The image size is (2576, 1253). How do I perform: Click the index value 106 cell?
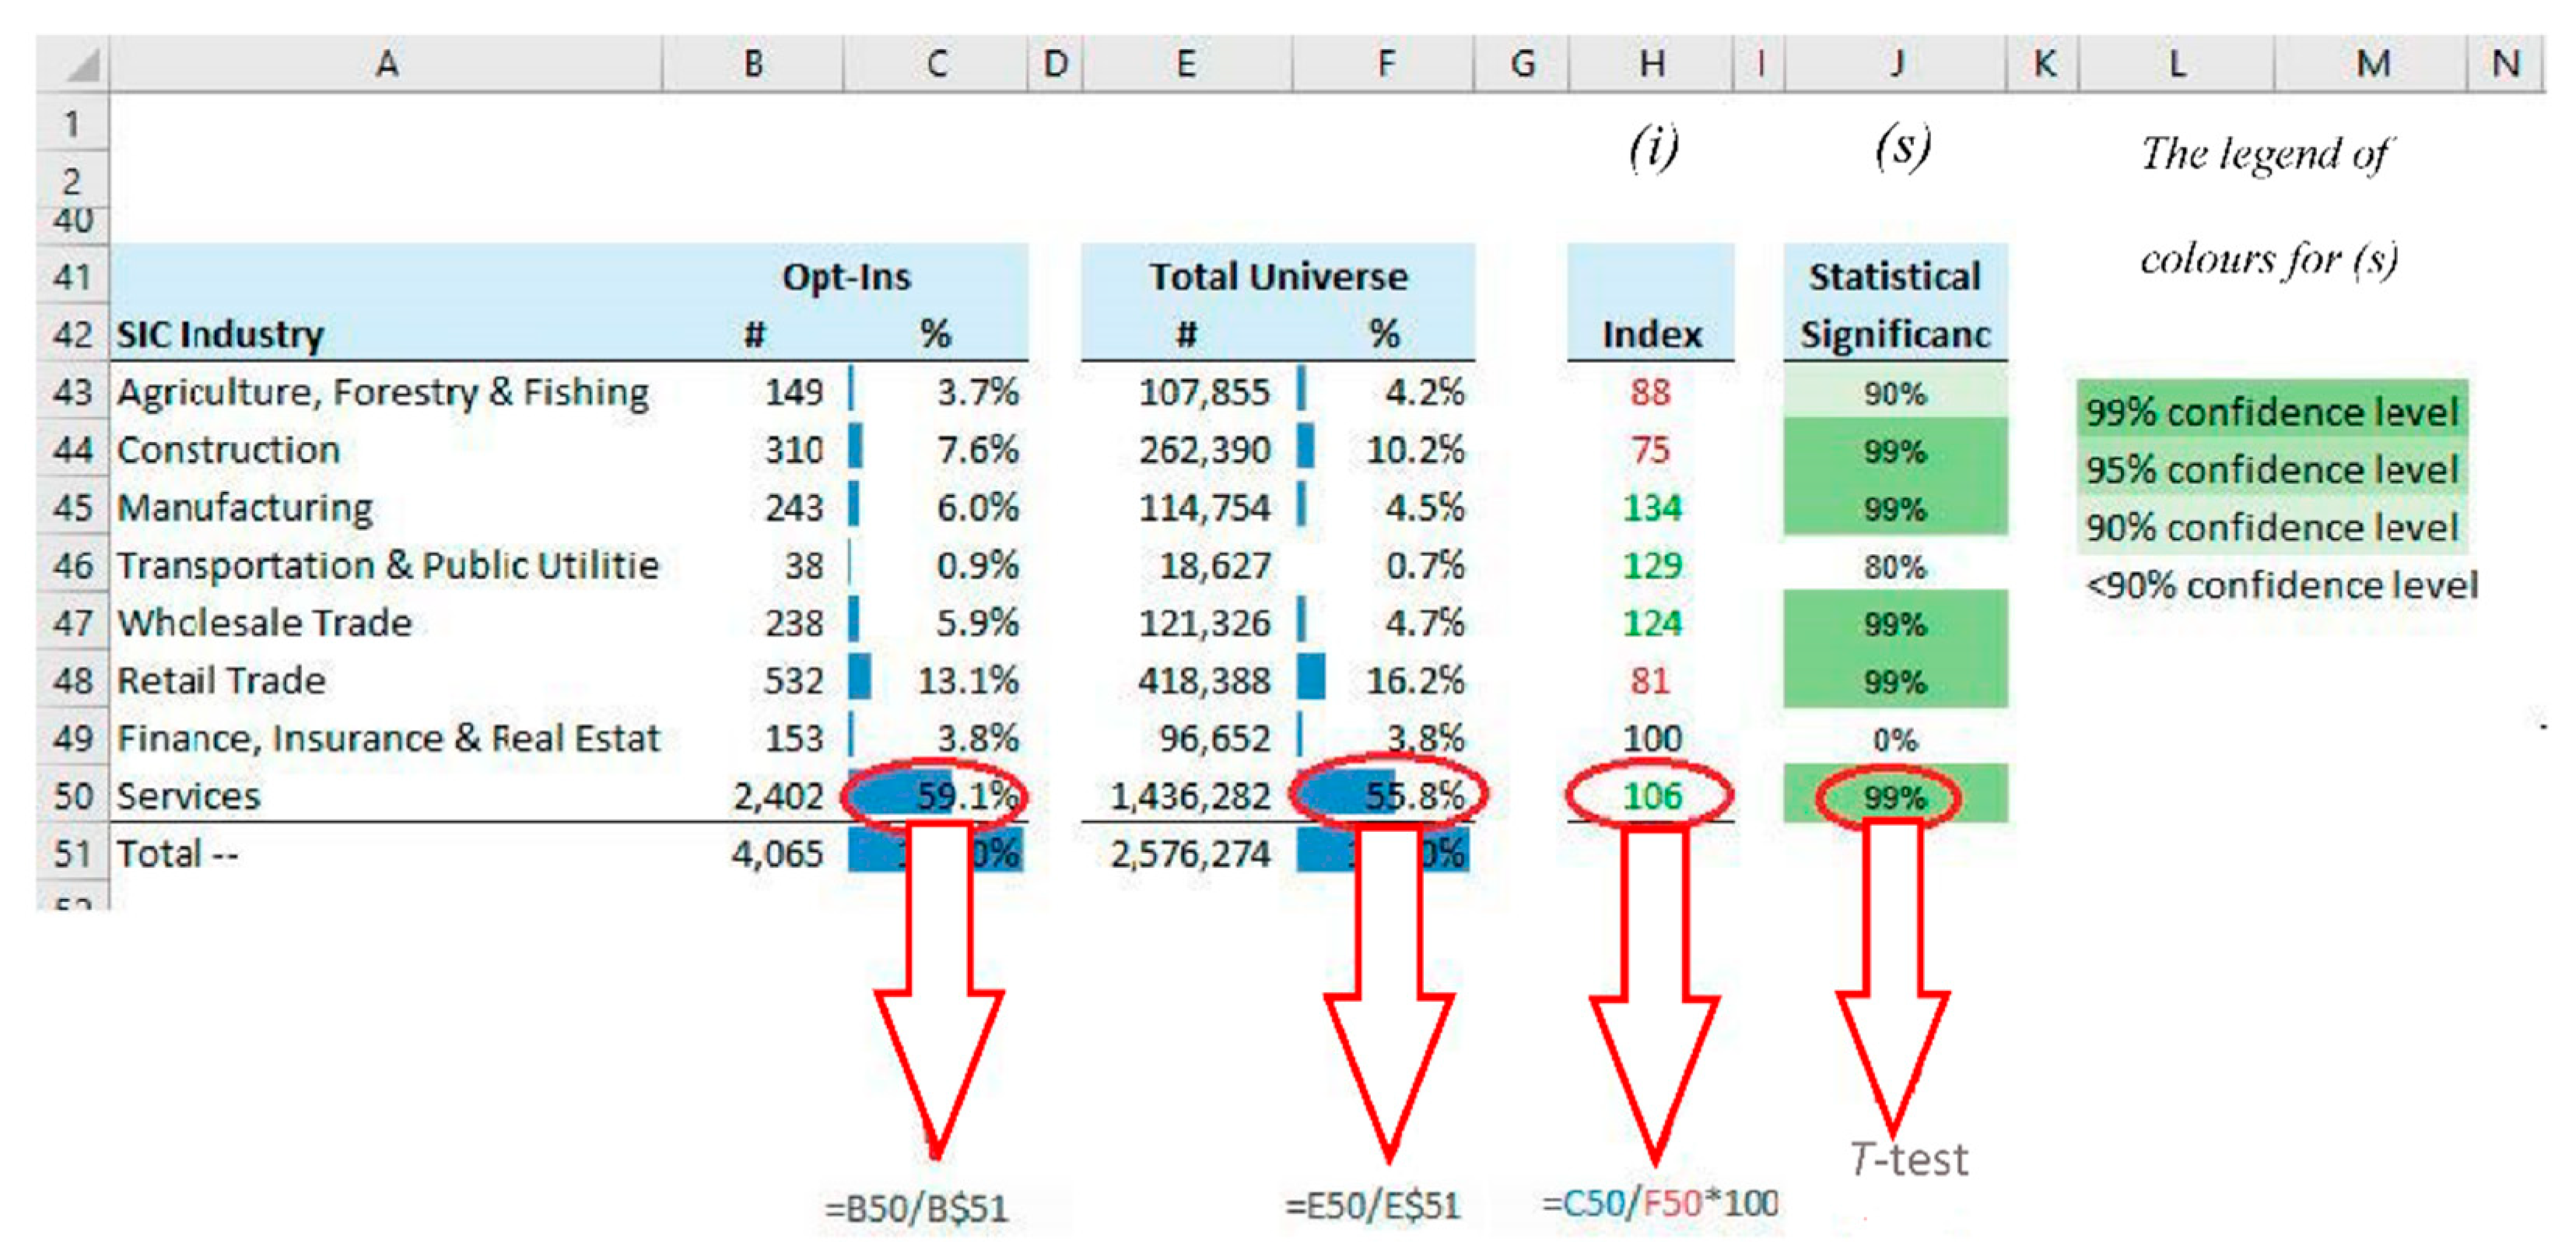pyautogui.click(x=1651, y=796)
